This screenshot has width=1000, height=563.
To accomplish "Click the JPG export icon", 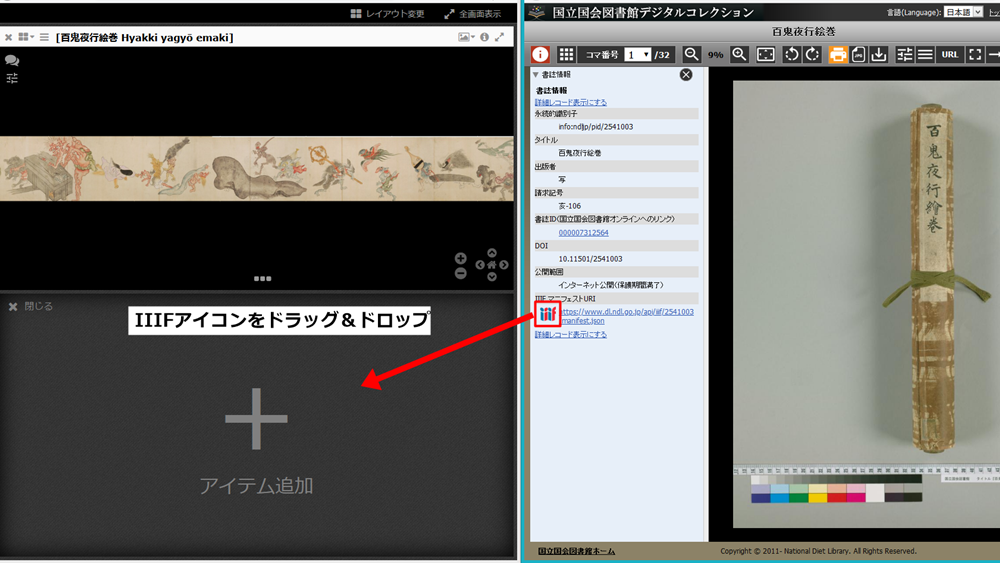I will point(858,55).
